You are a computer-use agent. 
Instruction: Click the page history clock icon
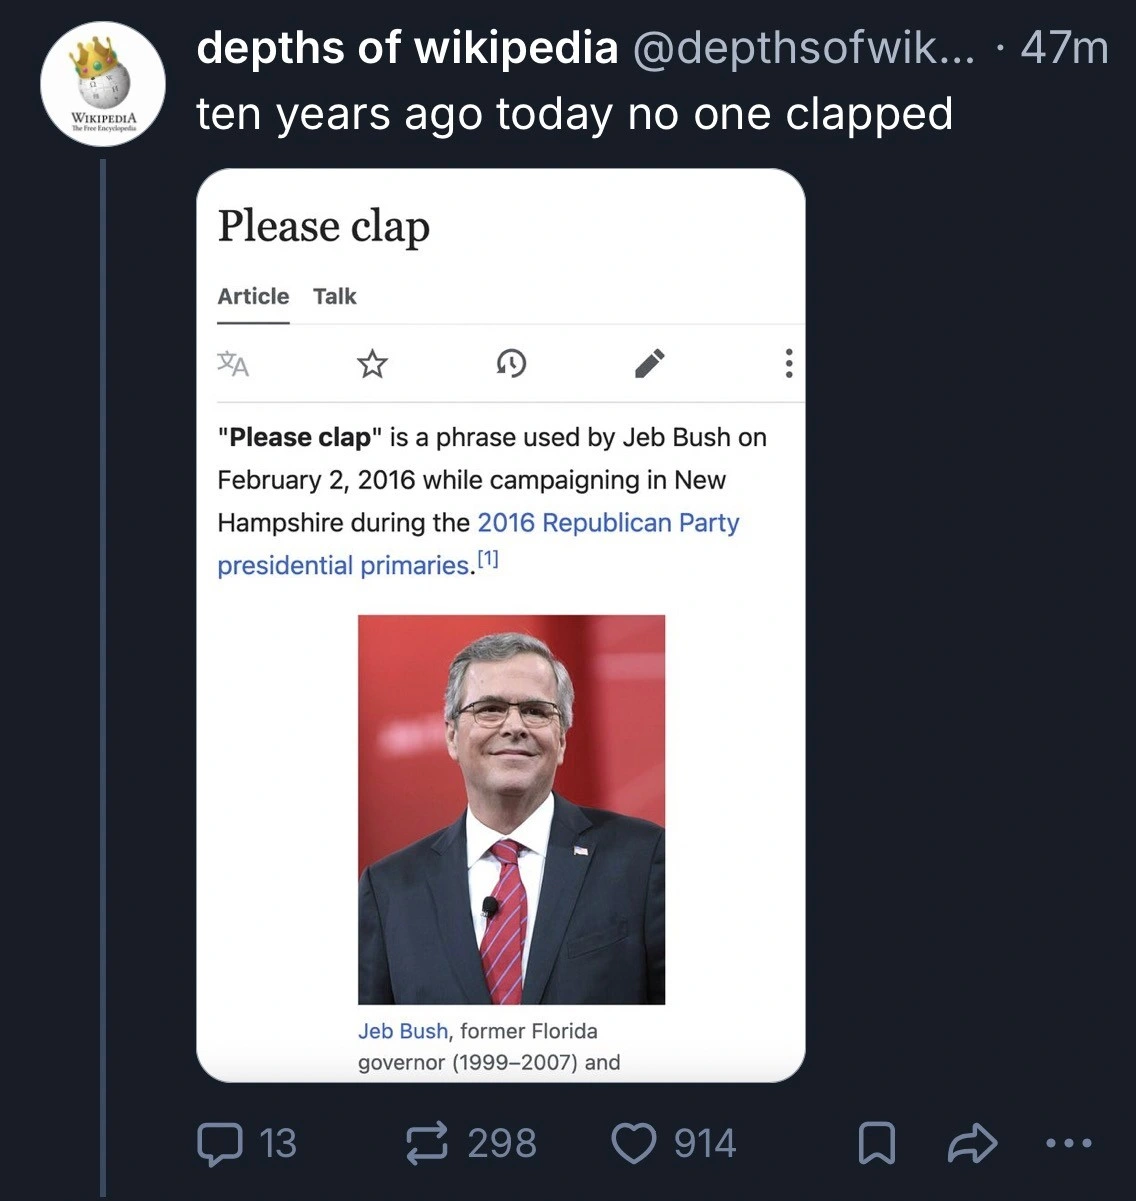point(510,364)
